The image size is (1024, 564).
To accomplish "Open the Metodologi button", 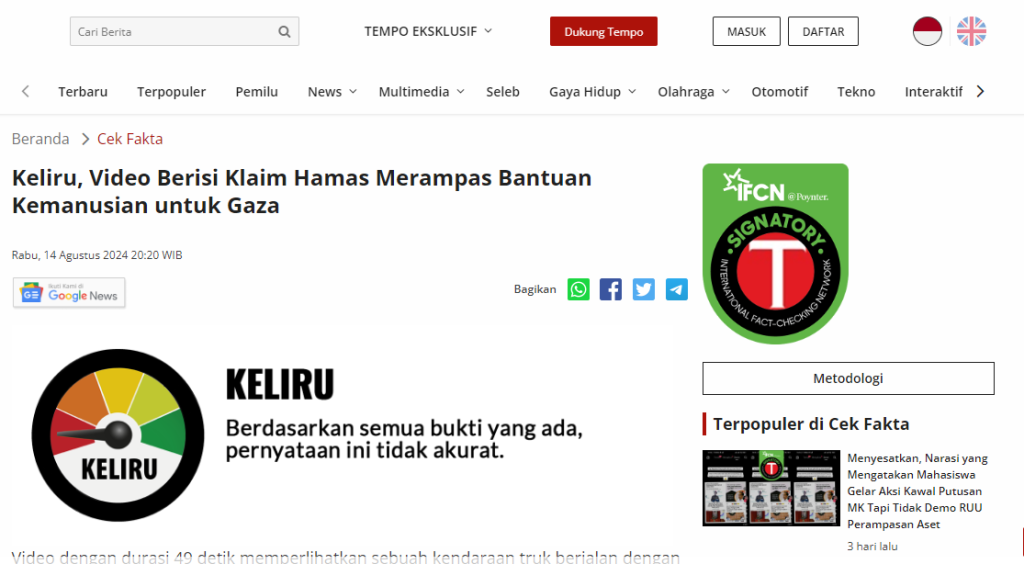I will tap(848, 379).
